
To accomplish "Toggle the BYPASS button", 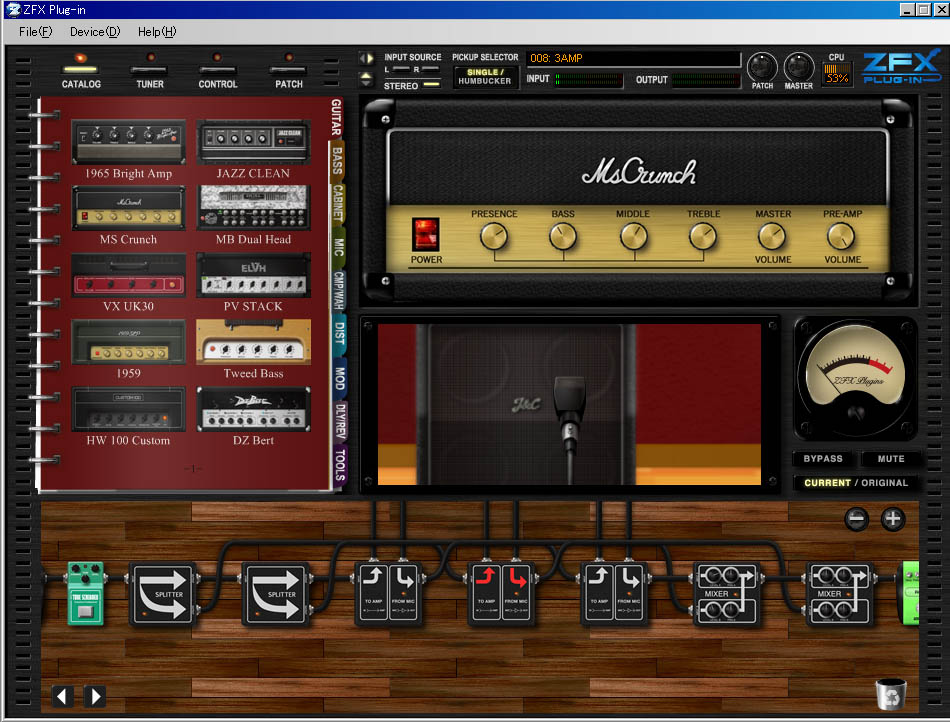I will [x=823, y=459].
